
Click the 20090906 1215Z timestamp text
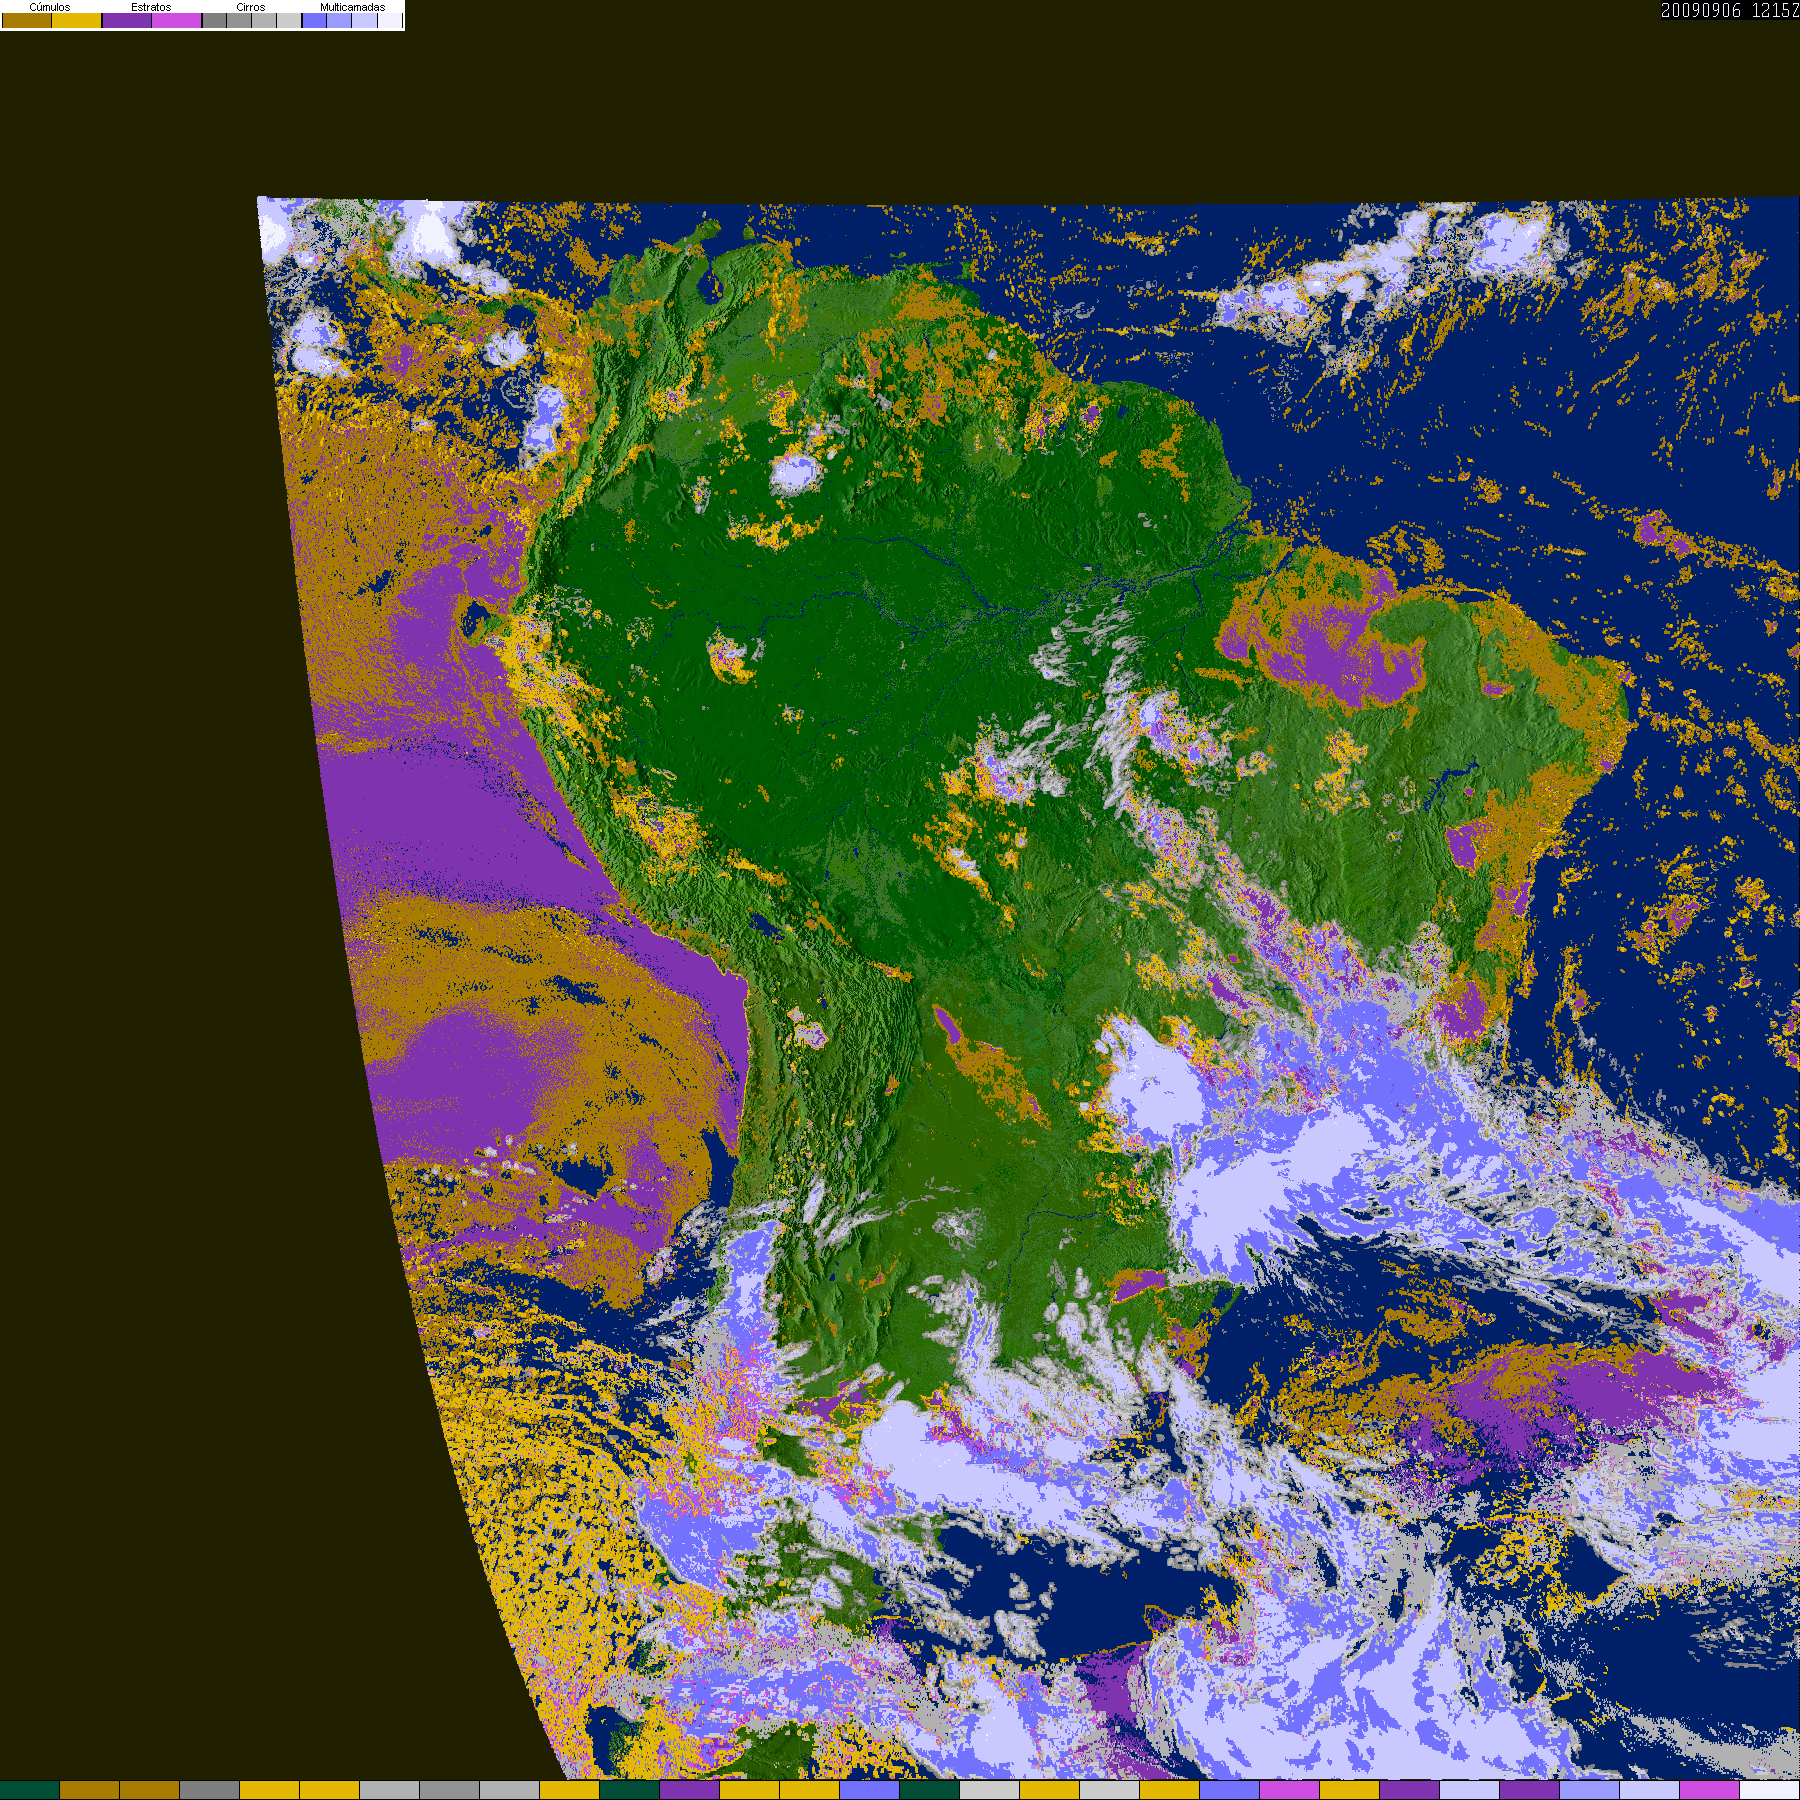[x=1729, y=10]
